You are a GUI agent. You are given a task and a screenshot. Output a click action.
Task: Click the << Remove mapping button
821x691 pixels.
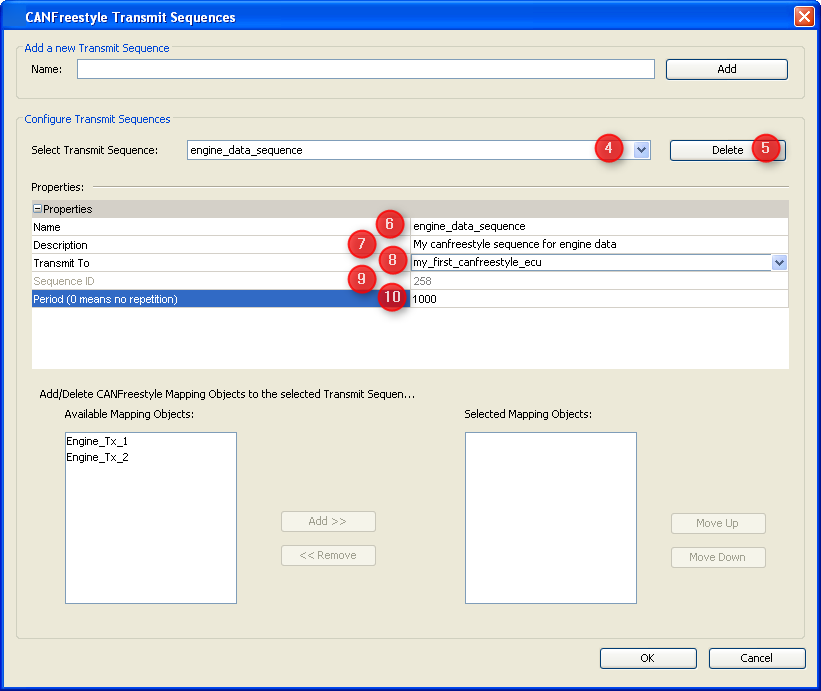click(328, 555)
